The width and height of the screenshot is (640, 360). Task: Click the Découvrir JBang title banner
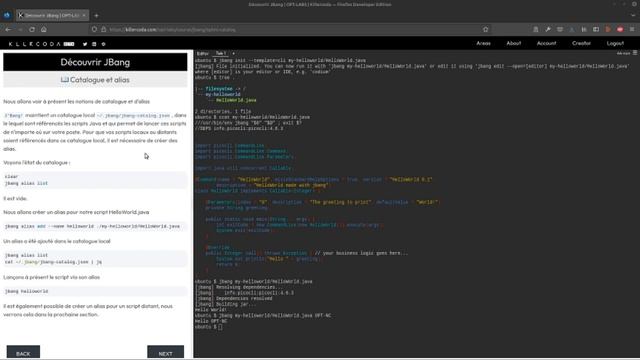click(x=95, y=62)
